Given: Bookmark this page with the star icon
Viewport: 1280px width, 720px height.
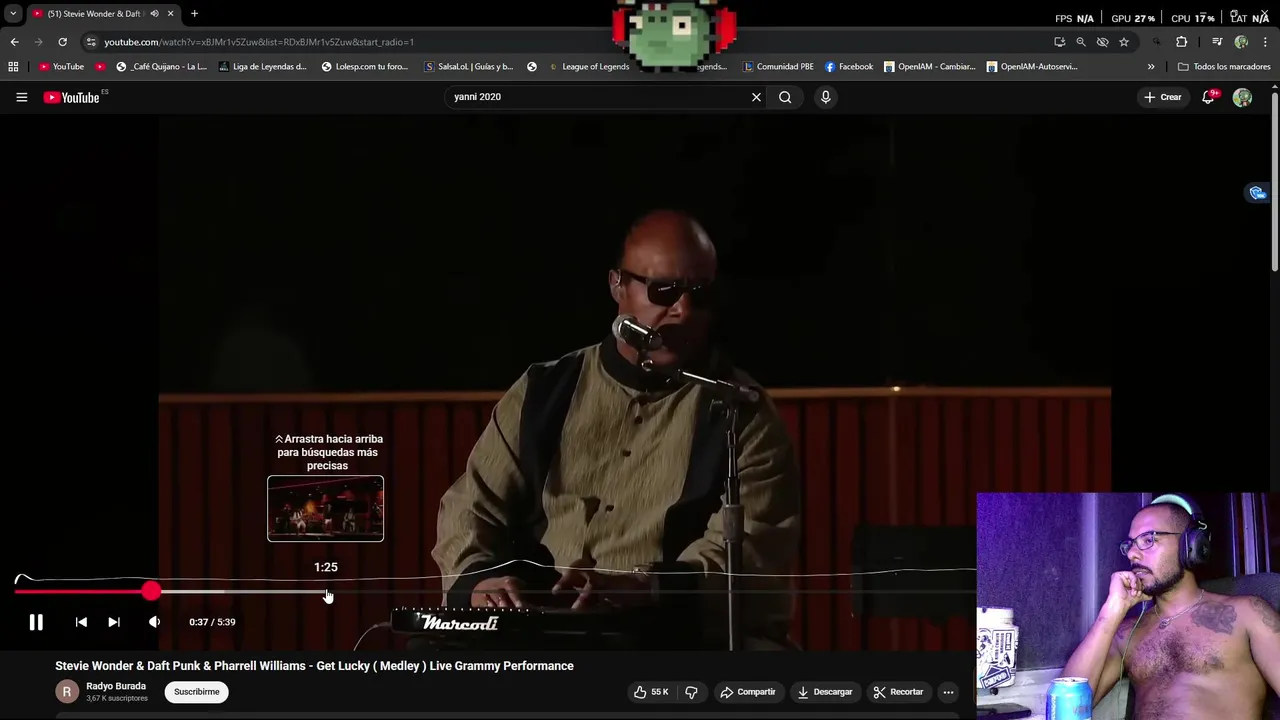Looking at the screenshot, I should 1124,42.
